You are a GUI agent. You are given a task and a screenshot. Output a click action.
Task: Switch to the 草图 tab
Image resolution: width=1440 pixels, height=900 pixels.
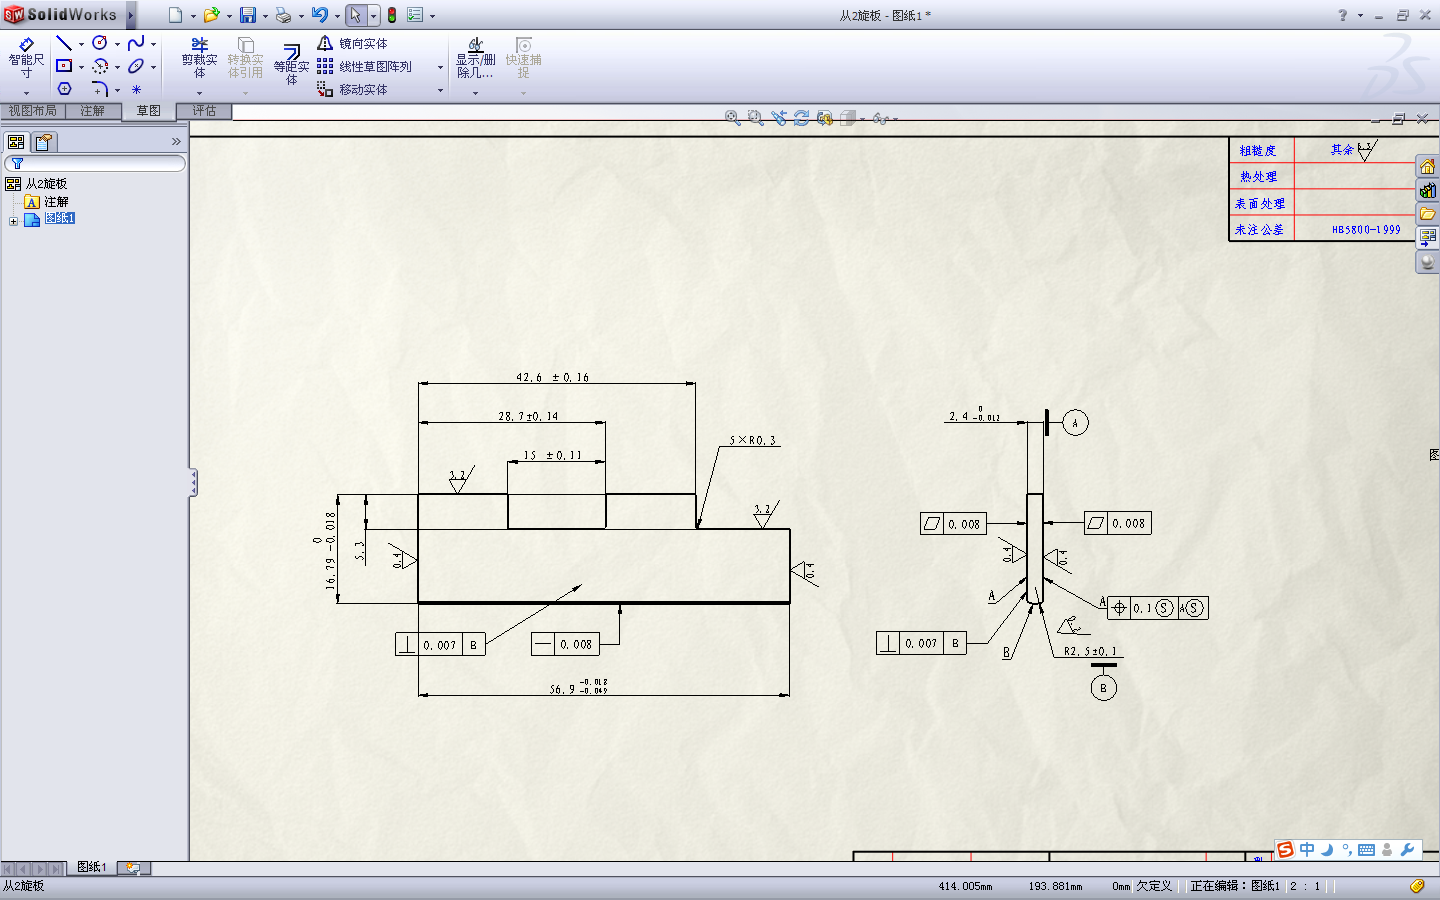click(149, 111)
